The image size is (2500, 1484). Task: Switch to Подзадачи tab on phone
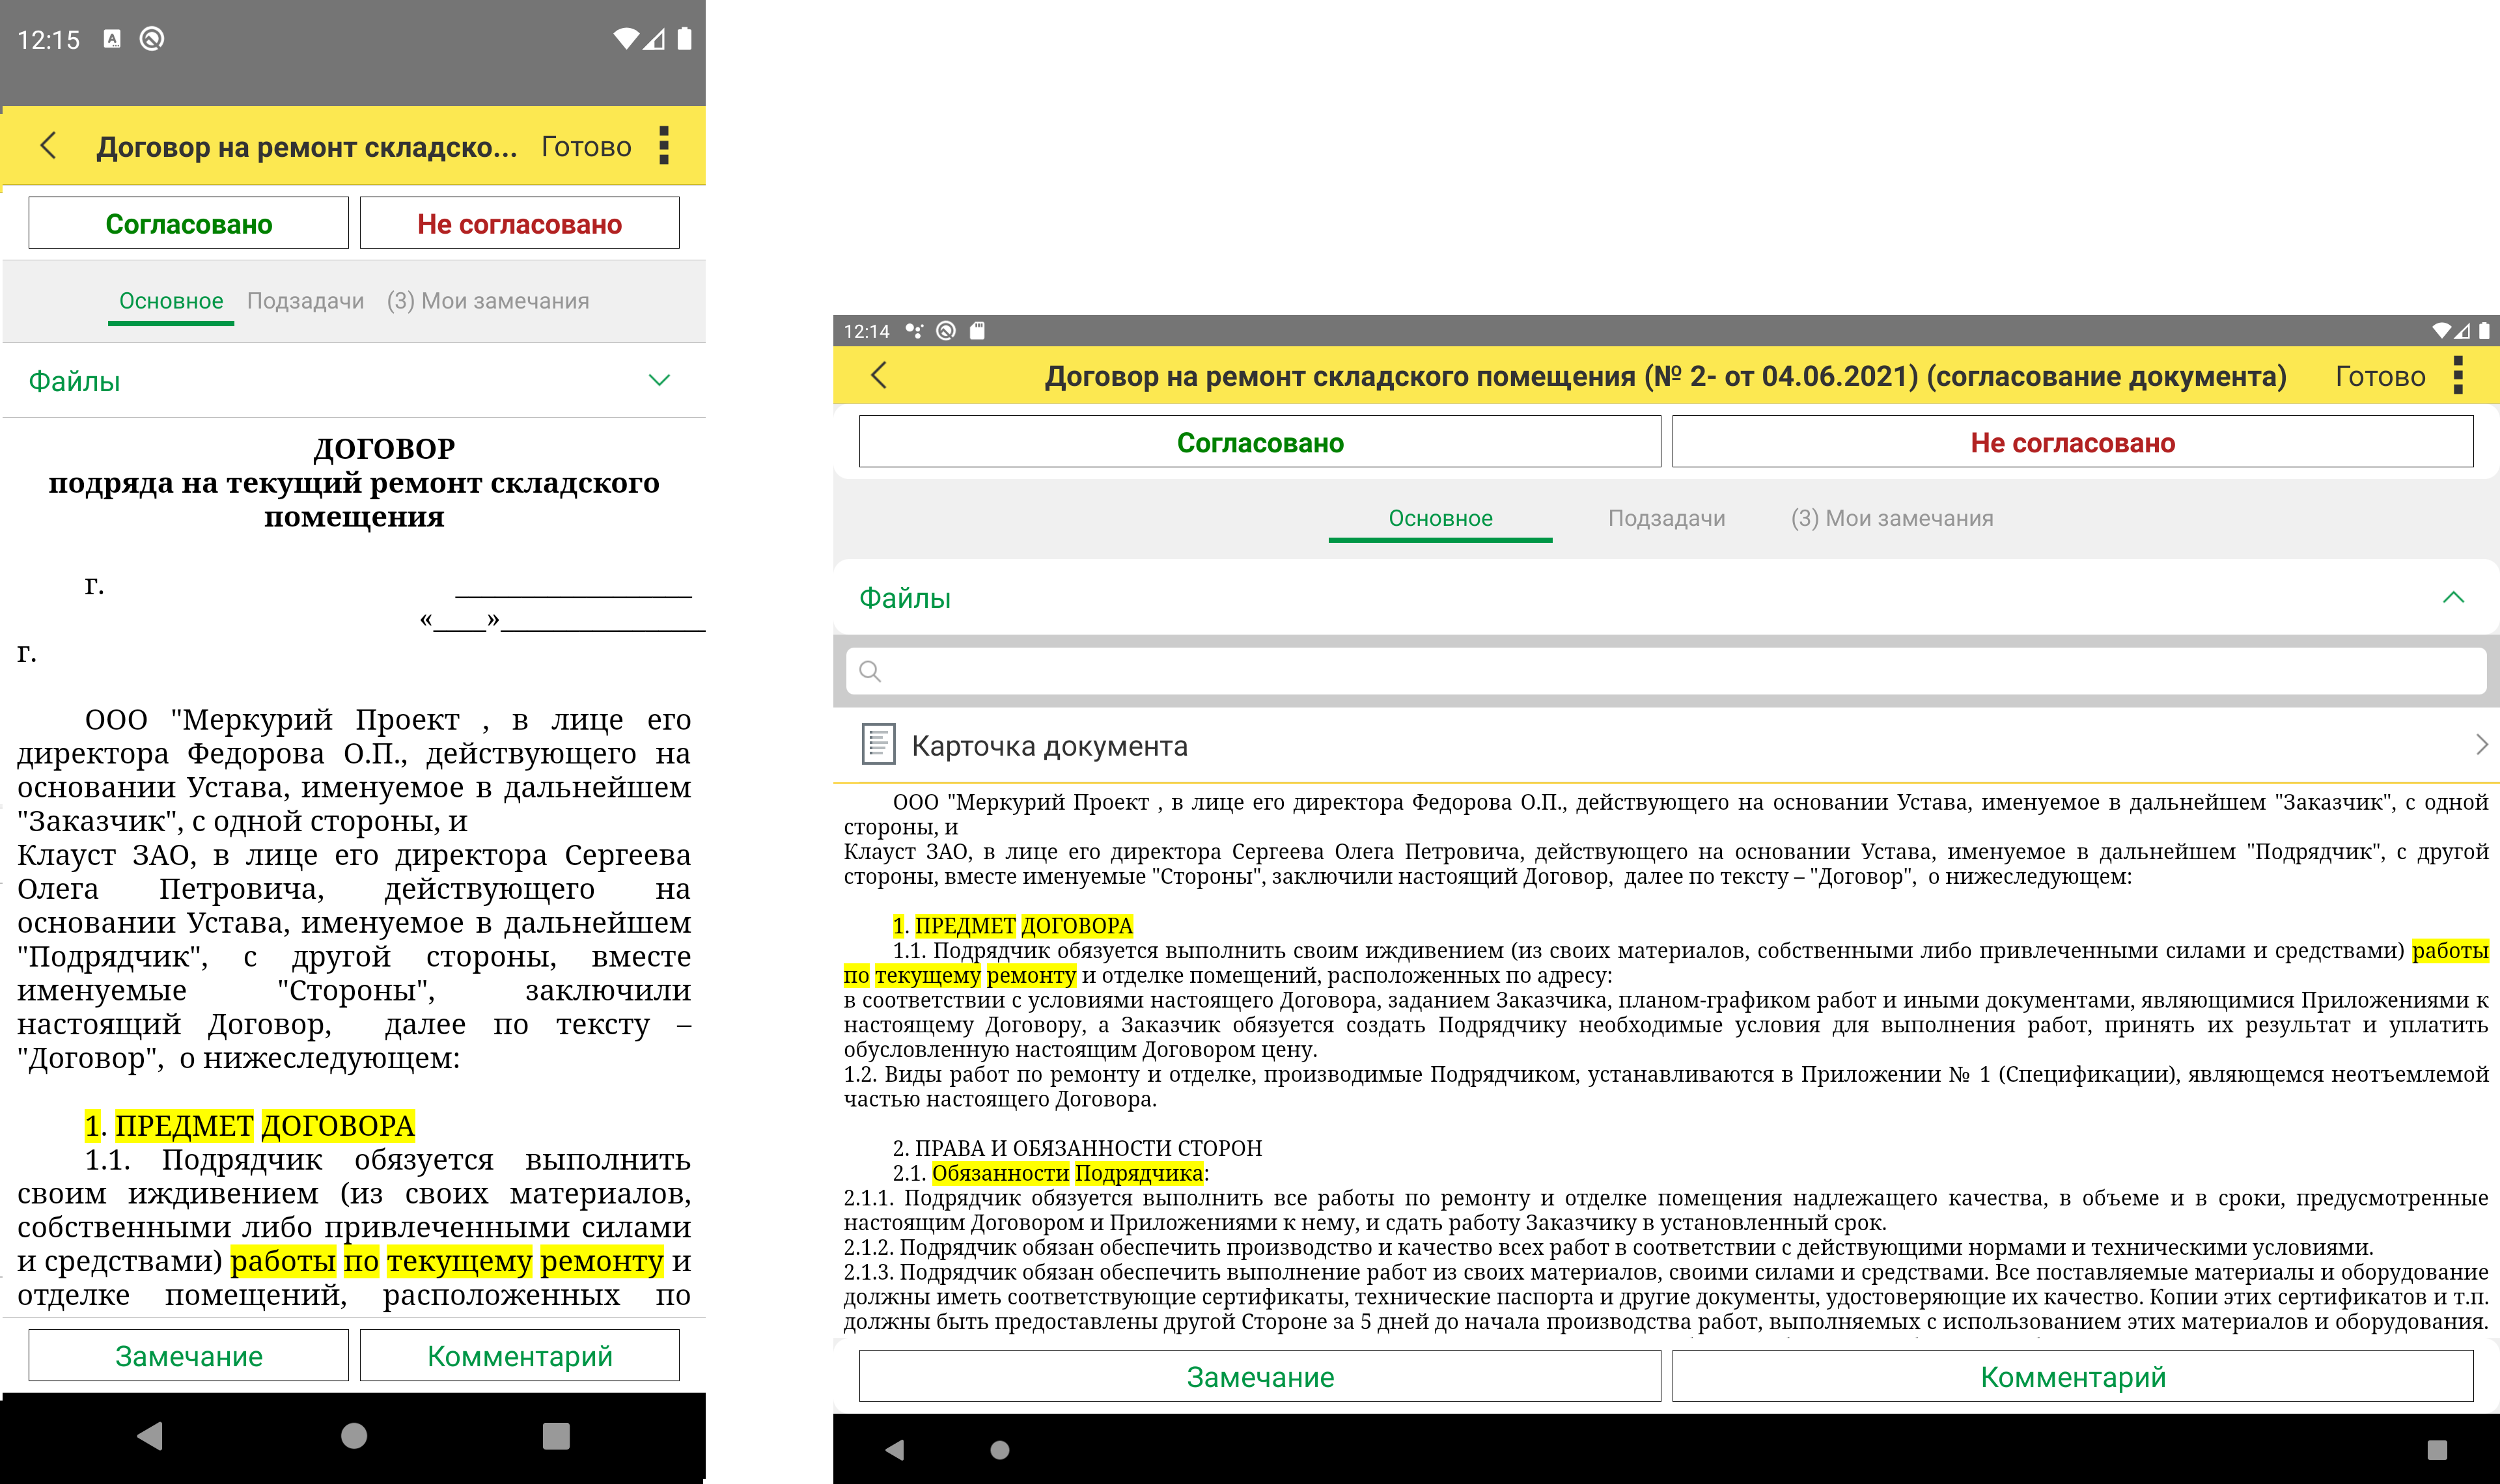click(305, 301)
